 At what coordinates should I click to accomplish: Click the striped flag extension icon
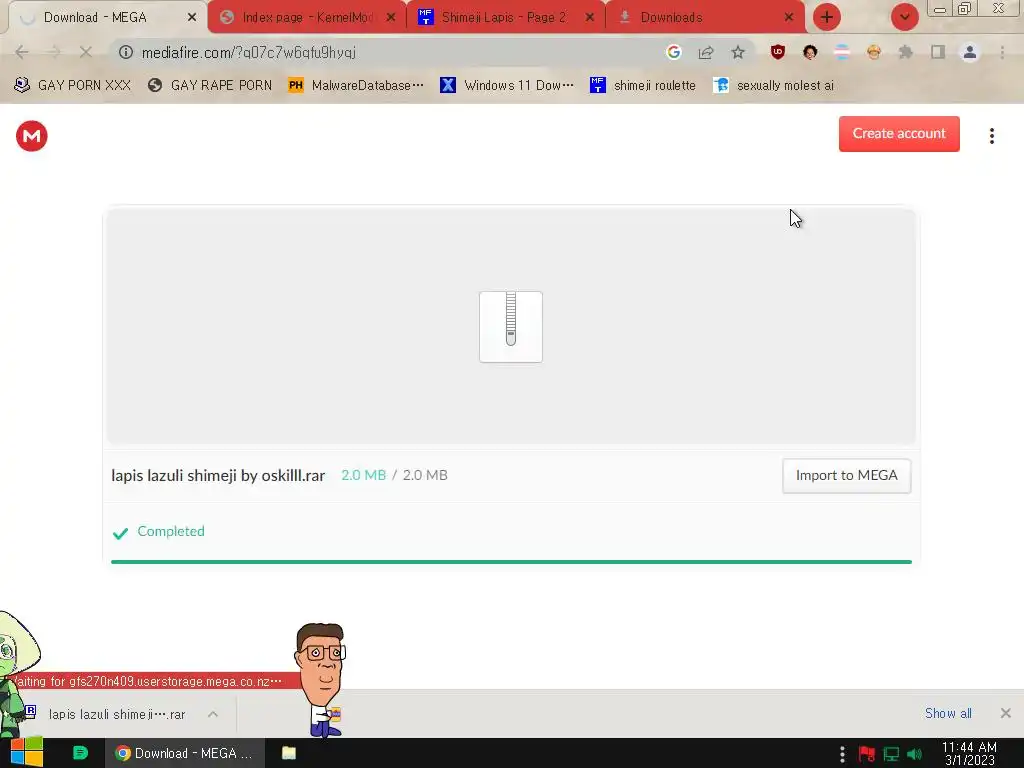842,52
